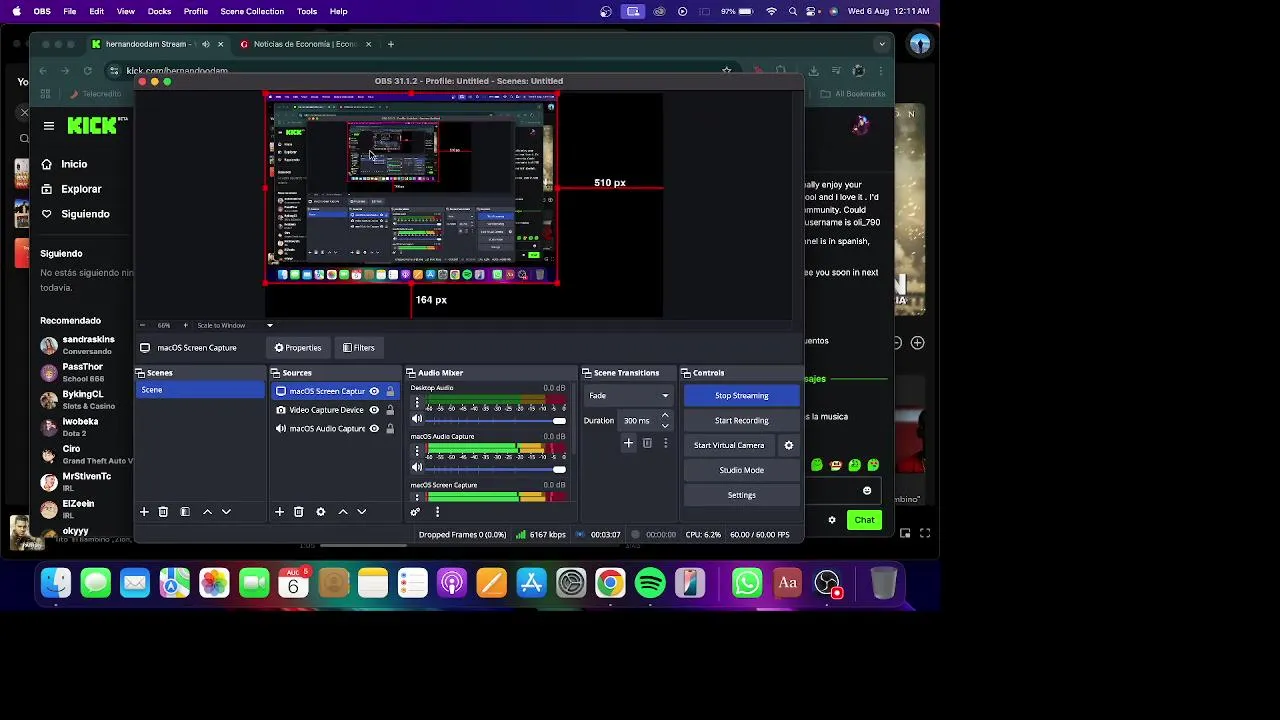Switch to Noticias de Economía Chrome tab
Screen dimensions: 1280x720
(x=305, y=44)
